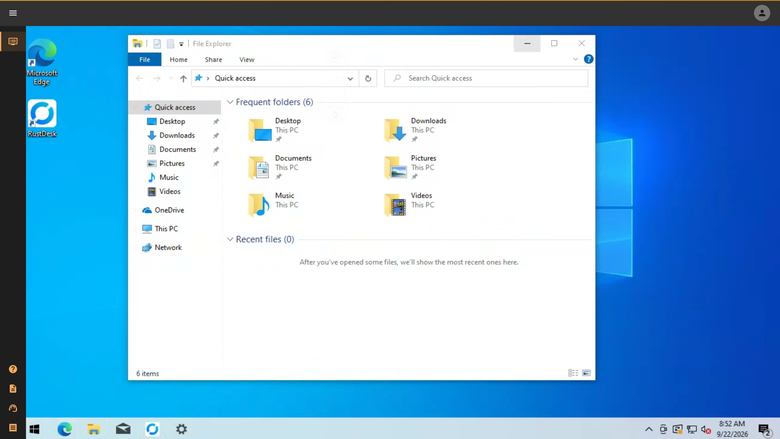Collapse the Recent files group
The width and height of the screenshot is (780, 439).
pos(230,239)
